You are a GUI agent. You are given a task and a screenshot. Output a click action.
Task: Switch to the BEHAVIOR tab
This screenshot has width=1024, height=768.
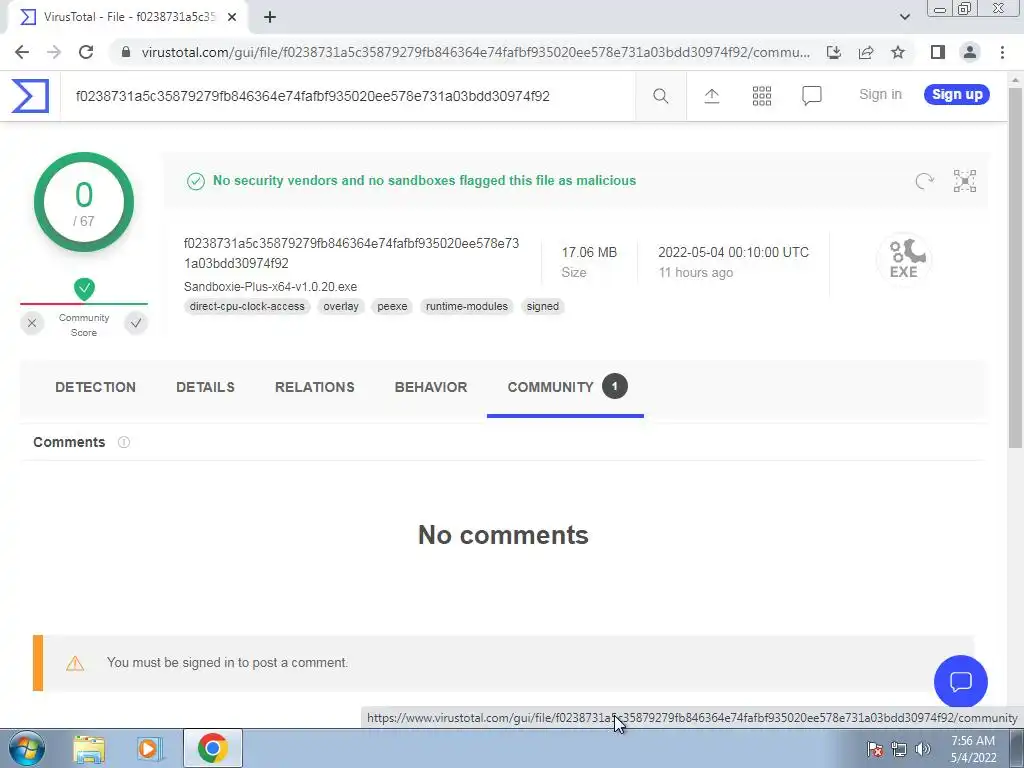click(431, 387)
